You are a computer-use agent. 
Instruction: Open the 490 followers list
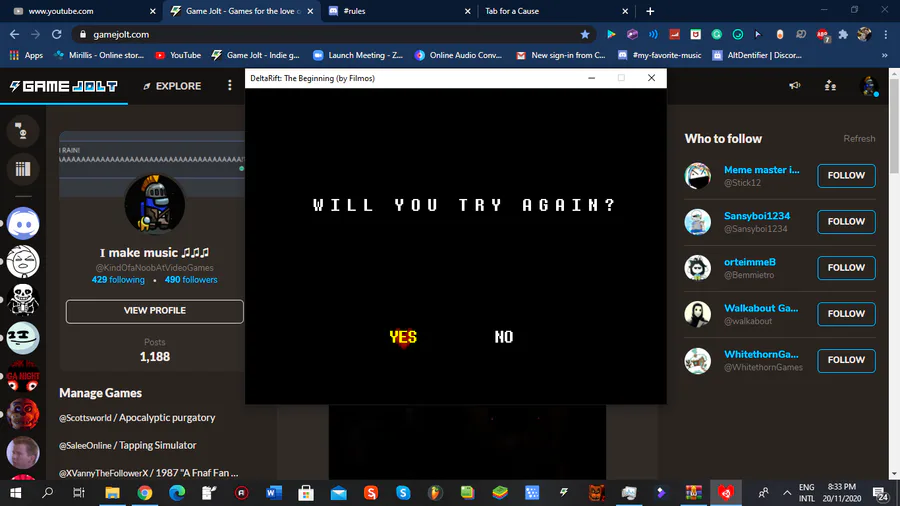click(x=191, y=280)
